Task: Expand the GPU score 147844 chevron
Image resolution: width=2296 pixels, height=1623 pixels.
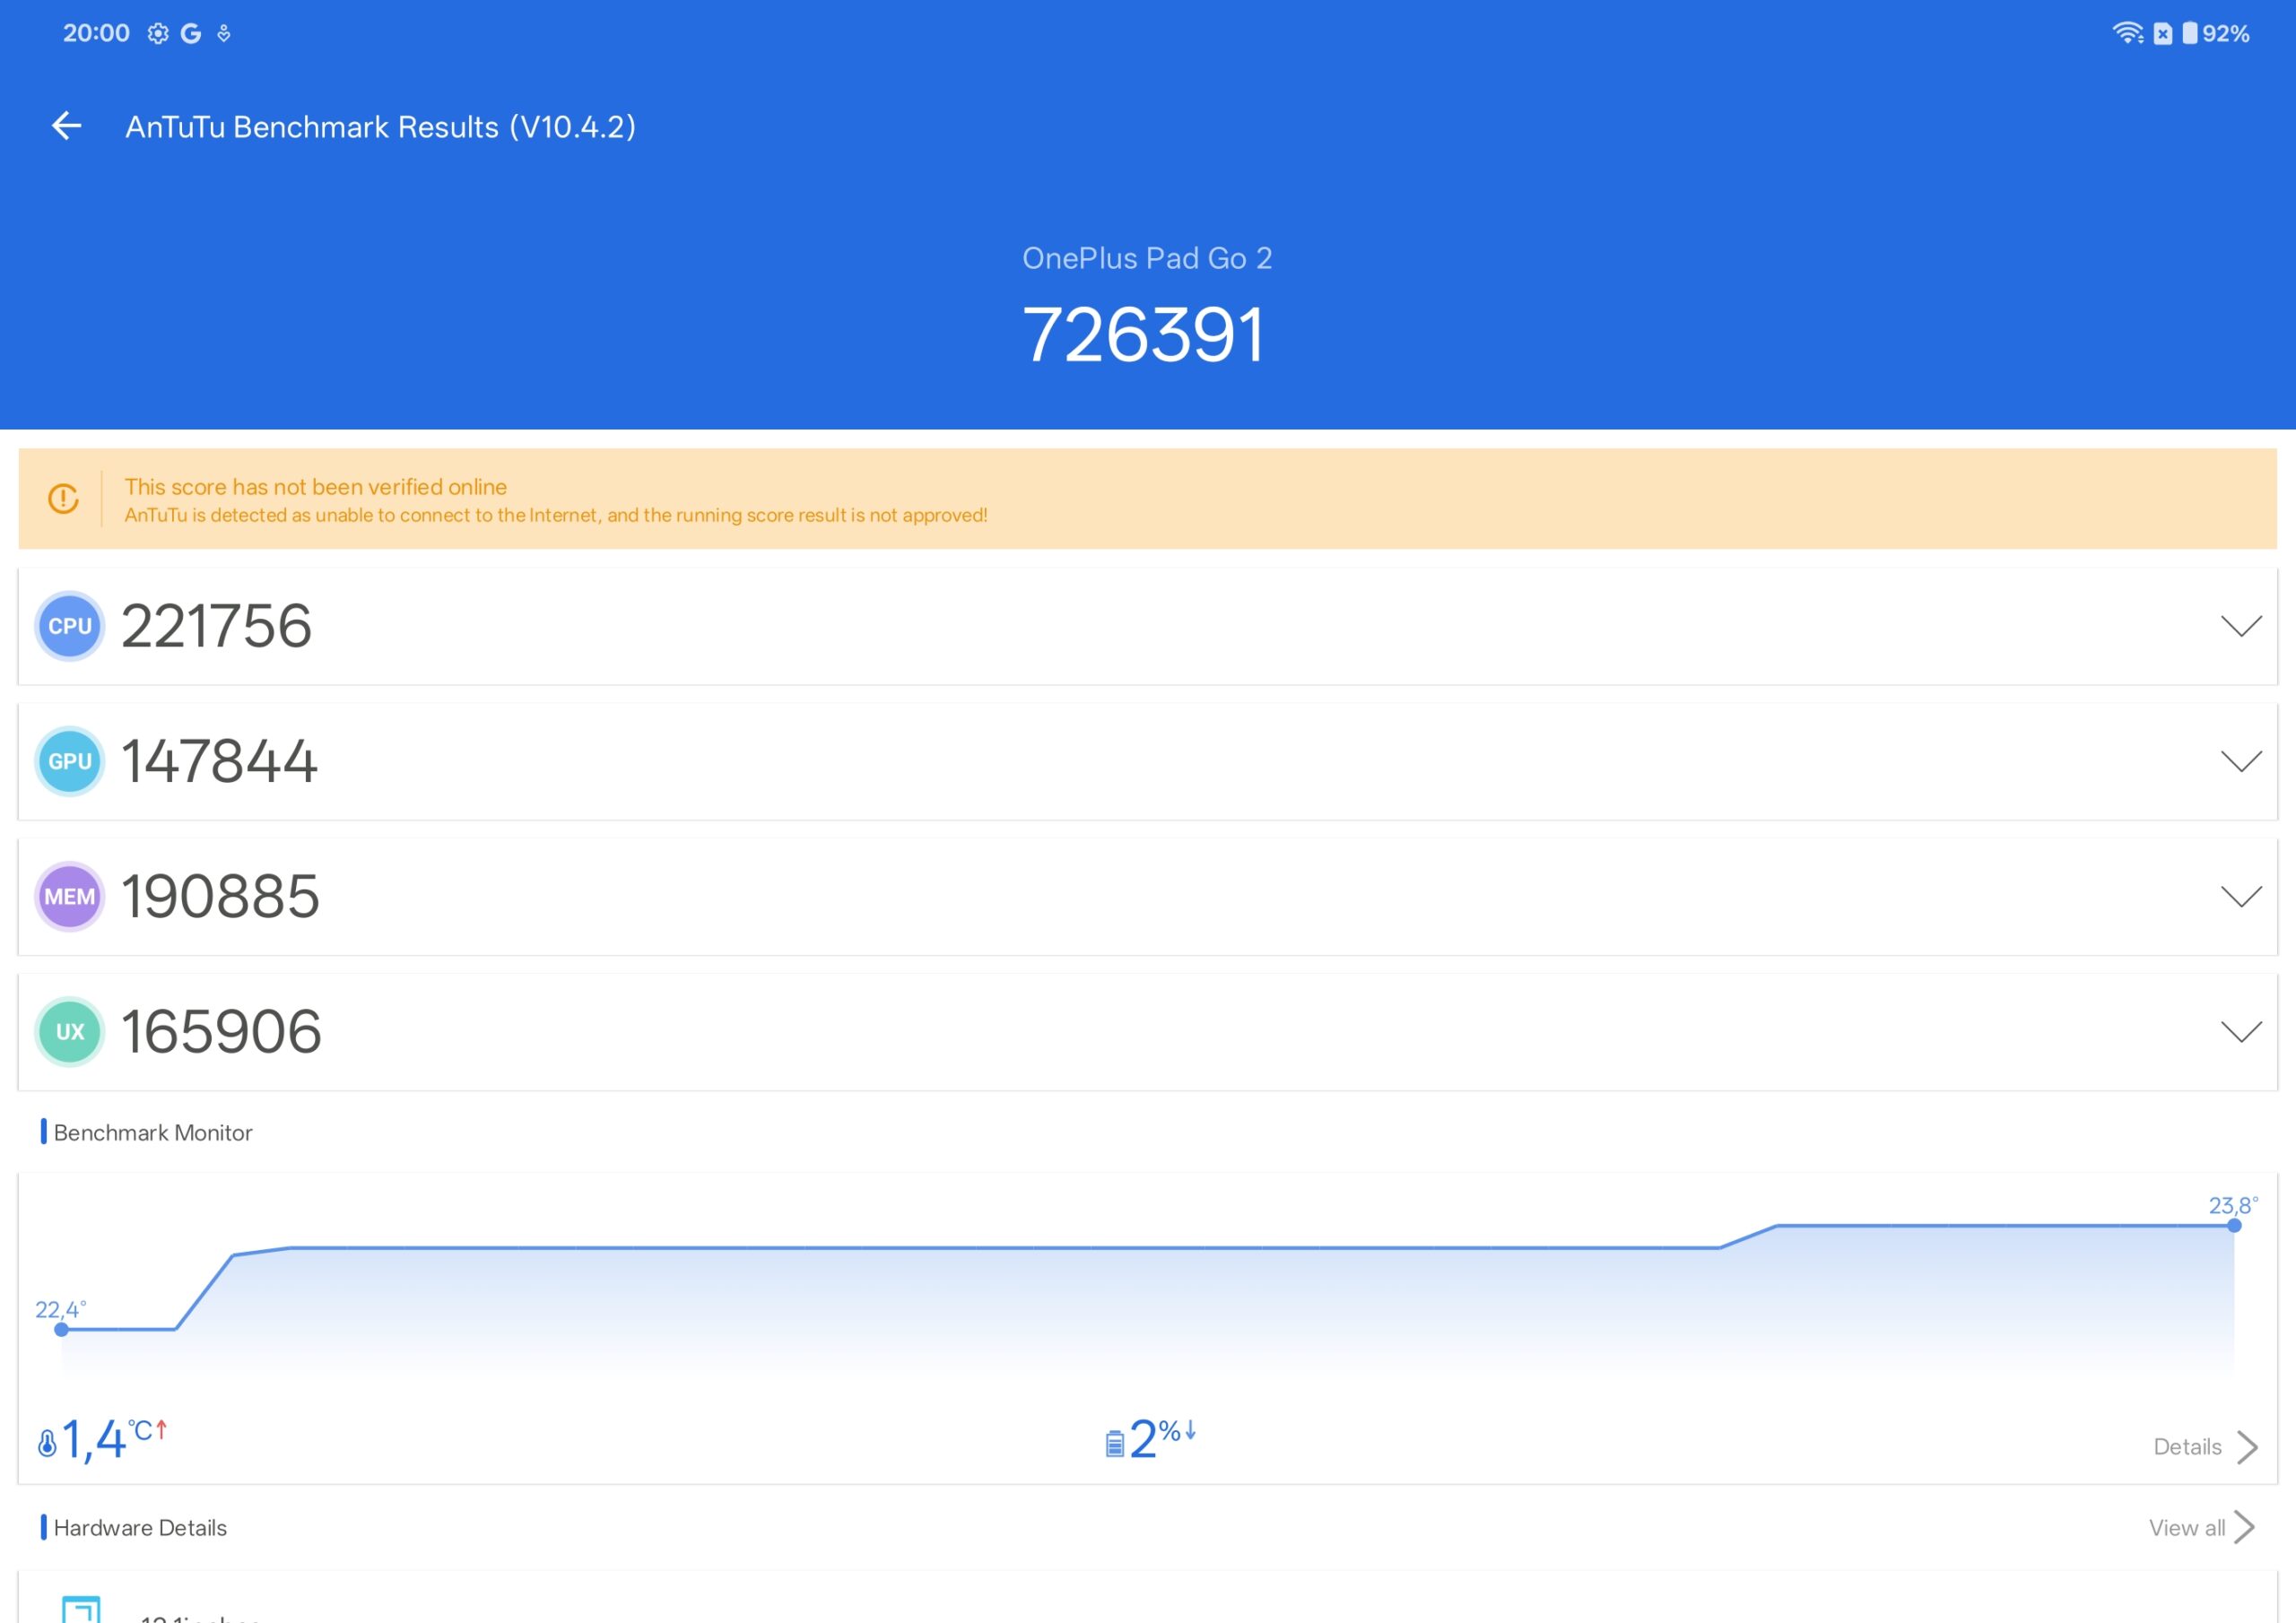Action: tap(2241, 761)
